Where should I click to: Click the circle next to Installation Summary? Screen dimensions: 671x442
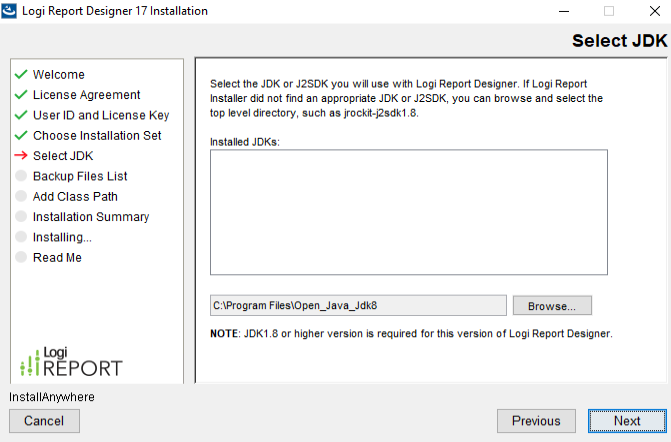[x=20, y=217]
